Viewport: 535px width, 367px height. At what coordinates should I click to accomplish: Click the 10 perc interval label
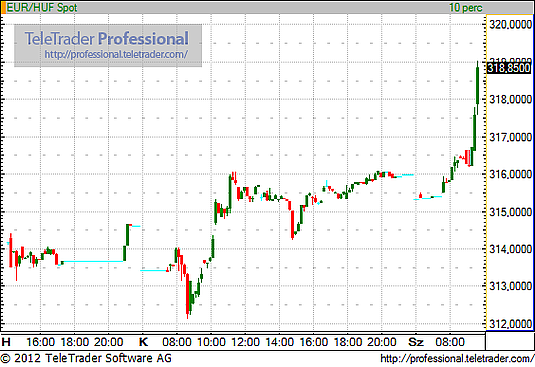[466, 8]
